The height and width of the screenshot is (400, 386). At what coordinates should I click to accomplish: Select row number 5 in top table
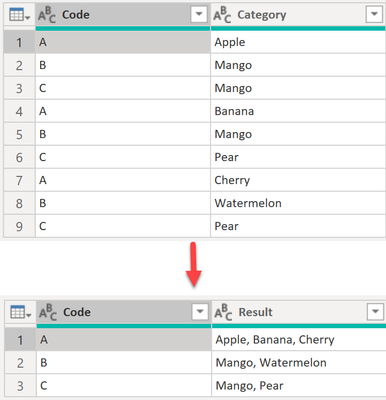point(19,134)
